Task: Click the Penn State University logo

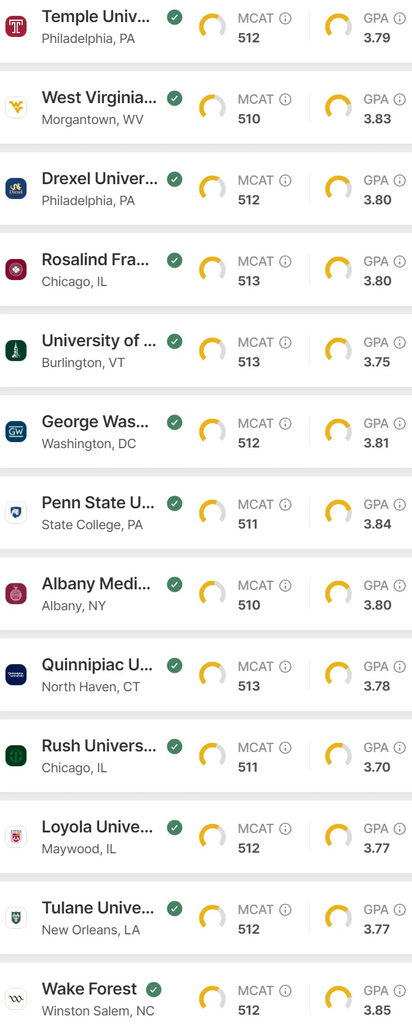Action: pos(16,513)
